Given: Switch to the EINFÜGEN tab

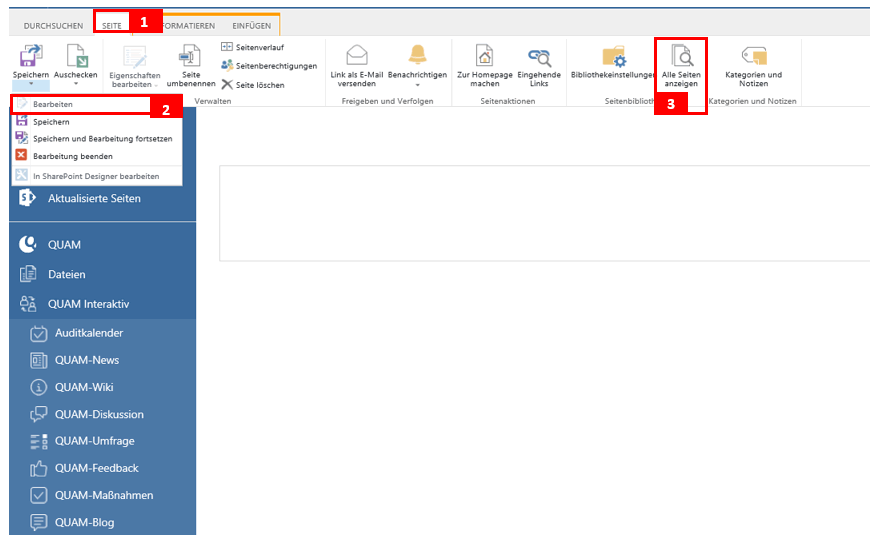Looking at the screenshot, I should (x=251, y=26).
